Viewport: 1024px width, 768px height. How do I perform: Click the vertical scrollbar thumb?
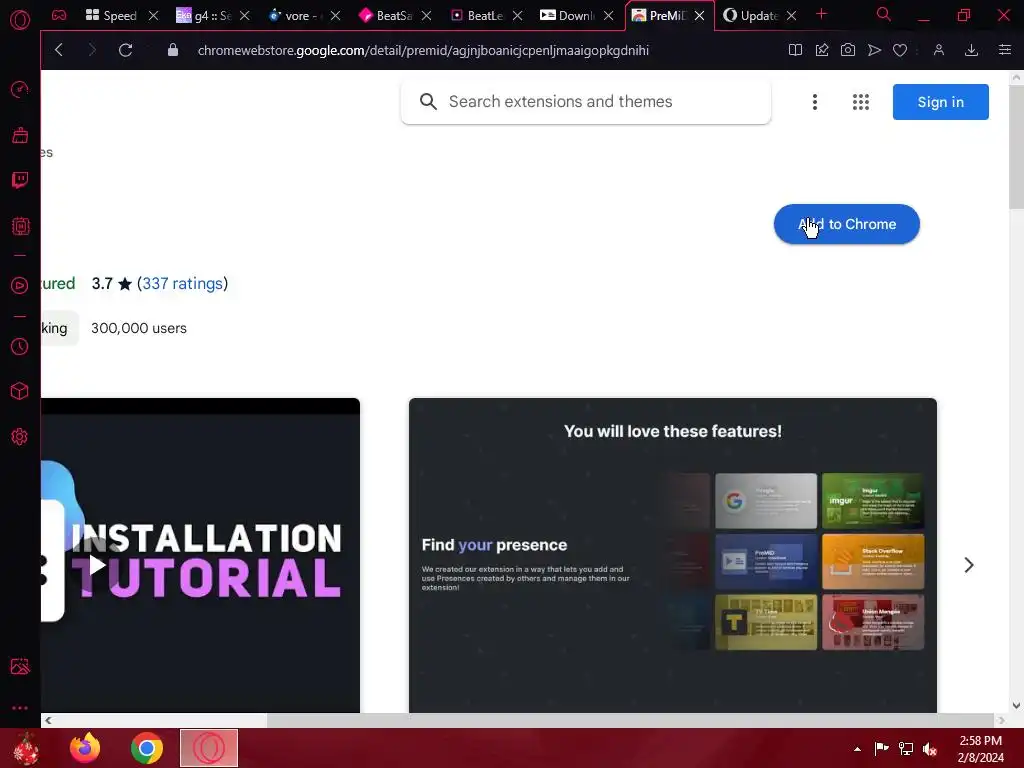coord(1016,147)
